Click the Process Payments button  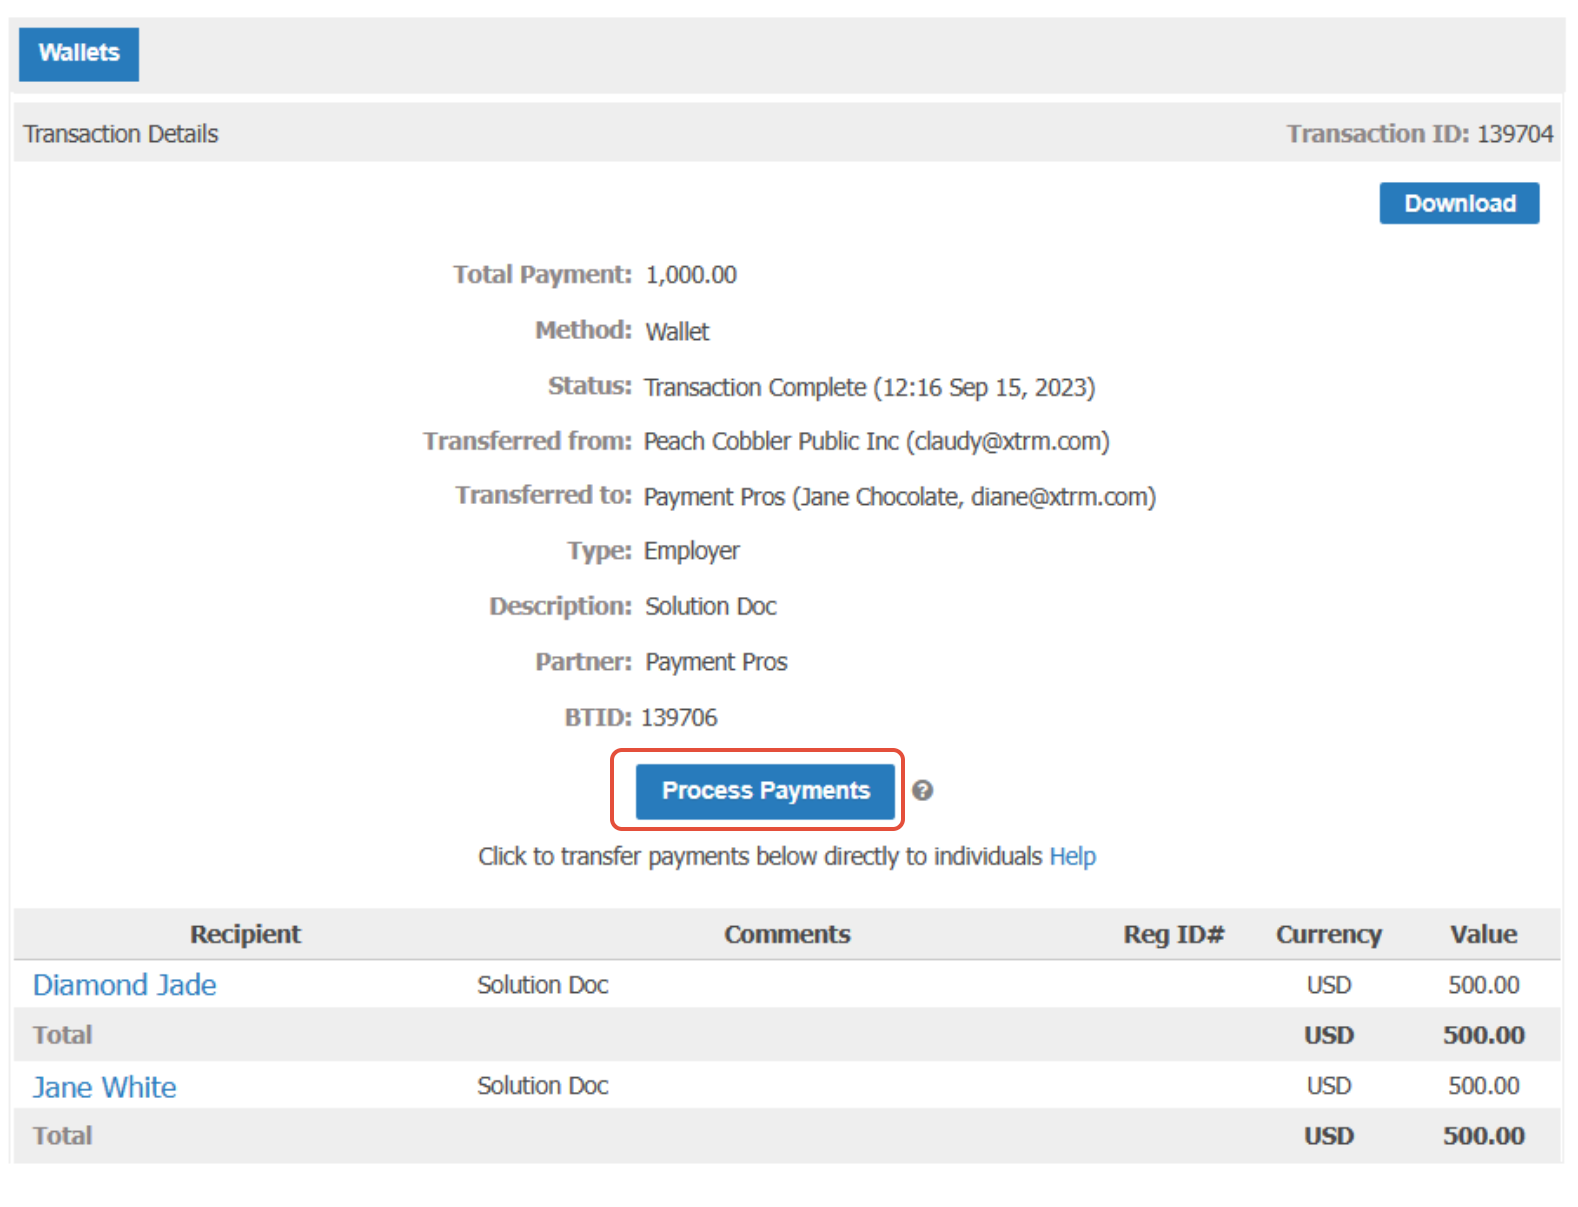point(765,791)
